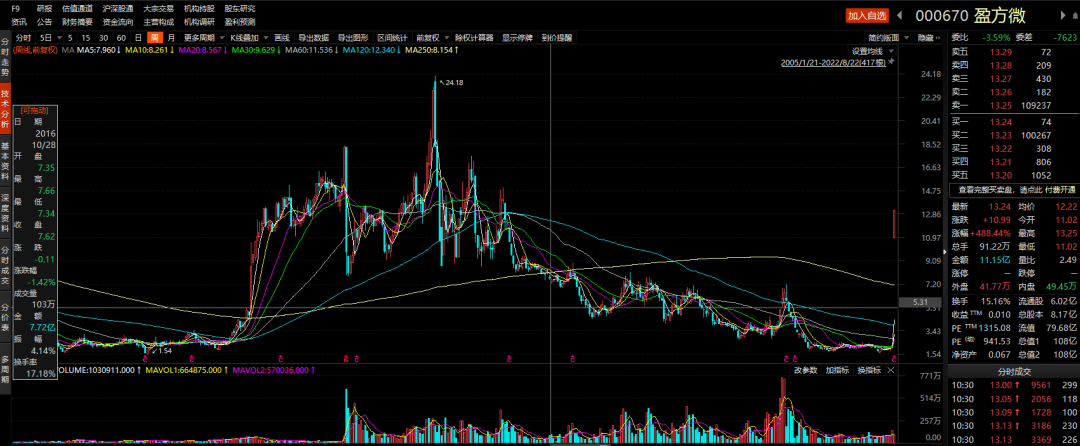The image size is (1080, 446).
Task: Switch to 分时 period in chart toolbar
Action: click(x=23, y=38)
